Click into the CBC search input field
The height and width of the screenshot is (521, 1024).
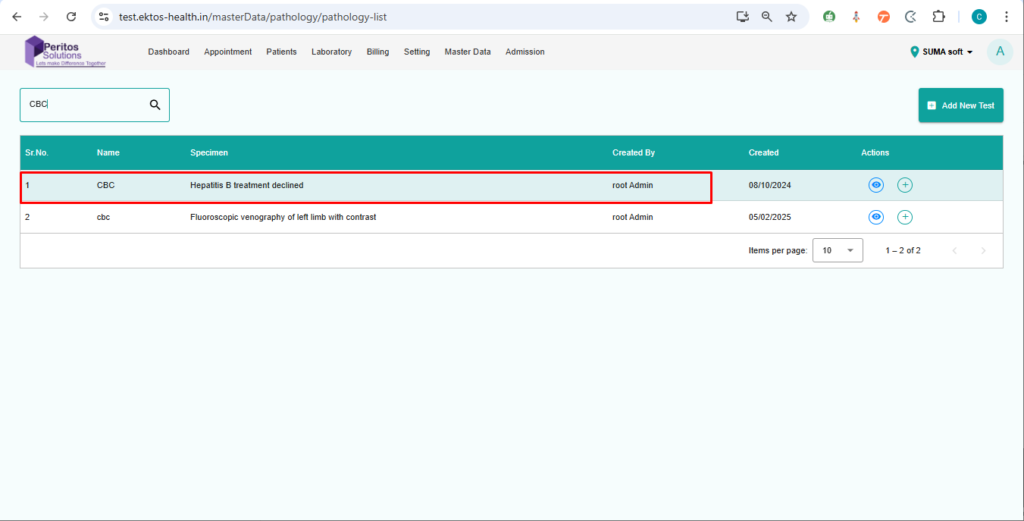tap(85, 104)
